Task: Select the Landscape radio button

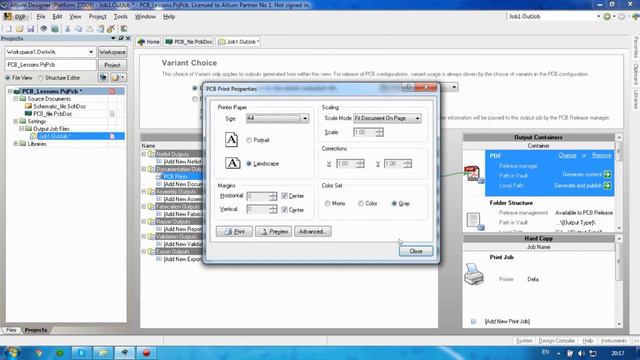Action: coord(249,164)
